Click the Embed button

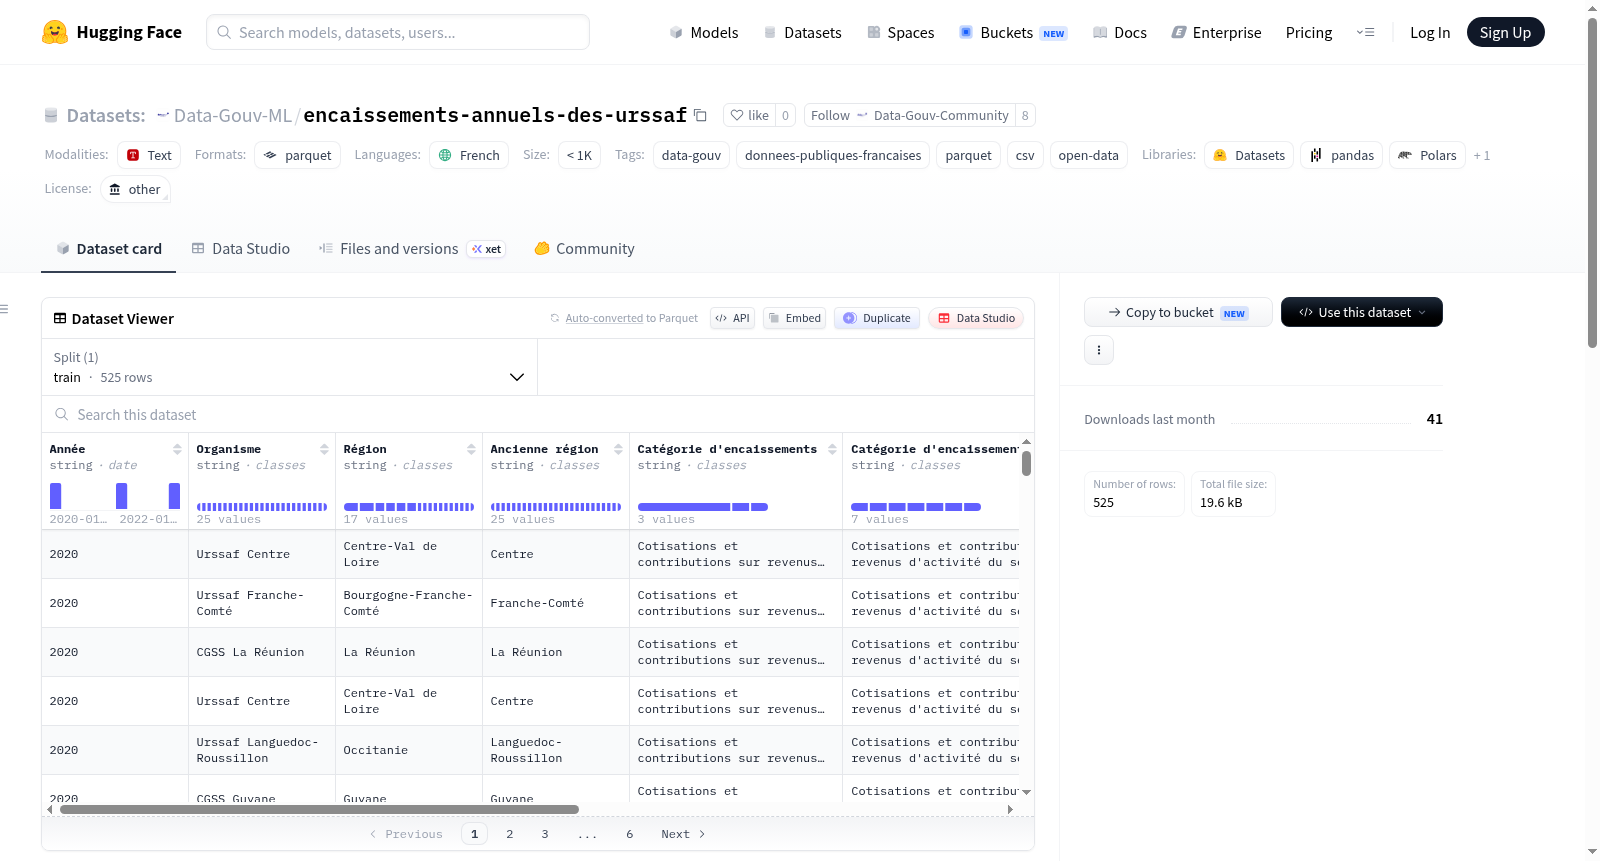click(x=794, y=318)
